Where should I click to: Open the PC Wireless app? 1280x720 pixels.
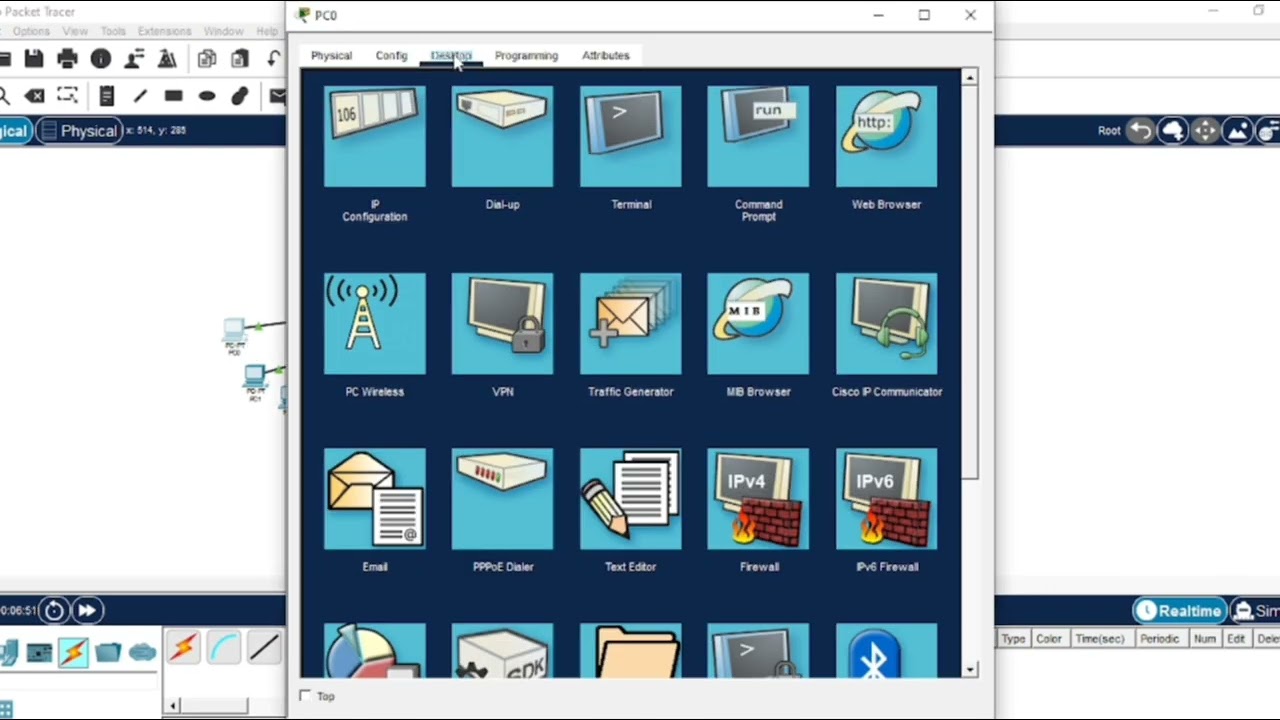pyautogui.click(x=375, y=324)
